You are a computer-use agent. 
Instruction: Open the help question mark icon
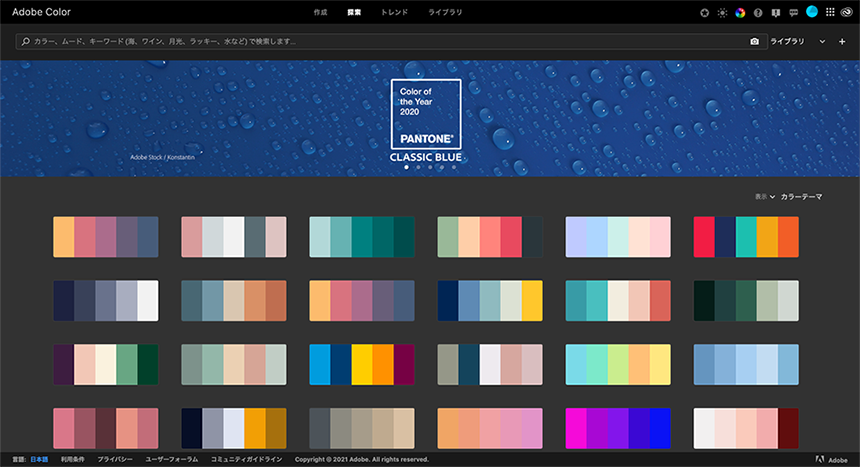coord(758,13)
